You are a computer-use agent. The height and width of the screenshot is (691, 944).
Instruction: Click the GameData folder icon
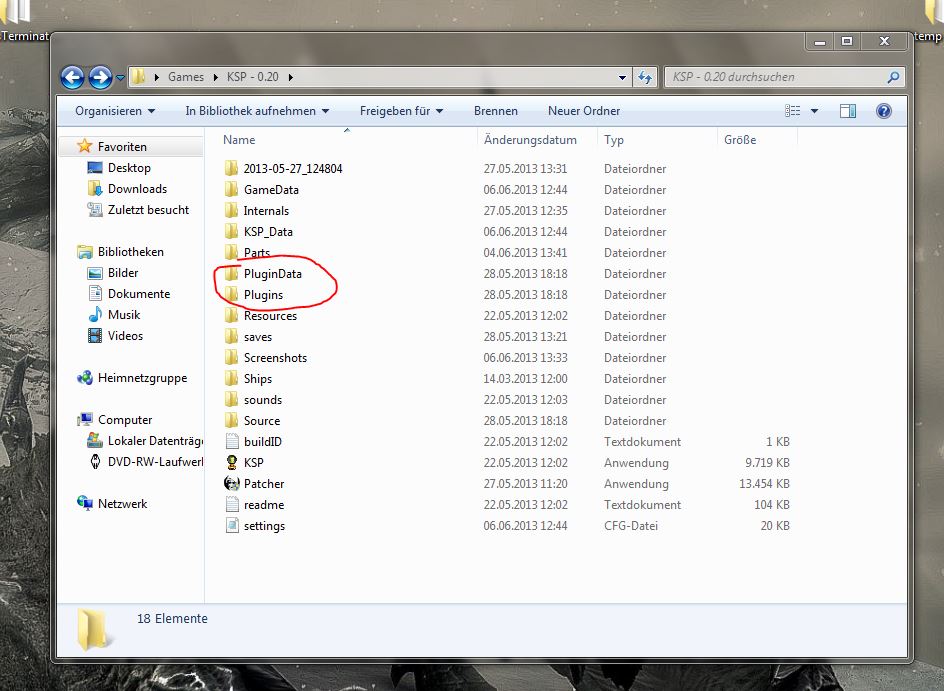click(x=231, y=190)
